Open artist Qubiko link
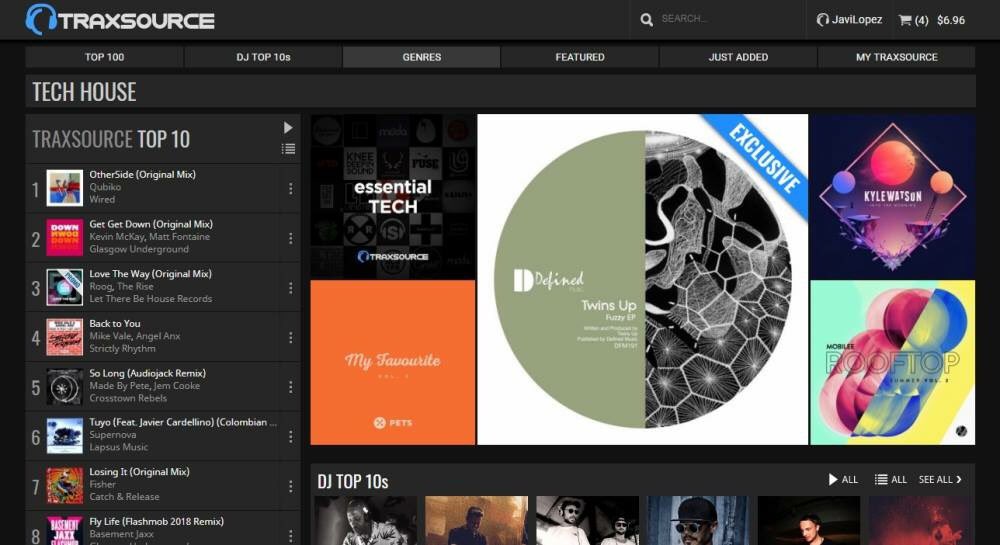Screen dimensions: 1000x545 [105, 187]
